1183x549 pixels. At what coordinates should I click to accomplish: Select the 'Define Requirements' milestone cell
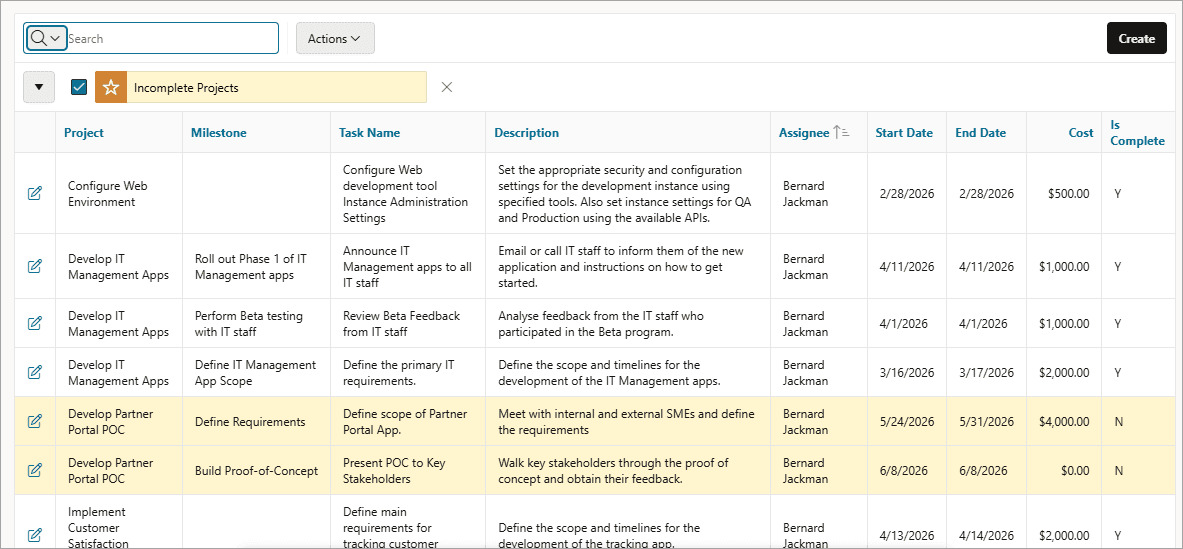point(257,422)
